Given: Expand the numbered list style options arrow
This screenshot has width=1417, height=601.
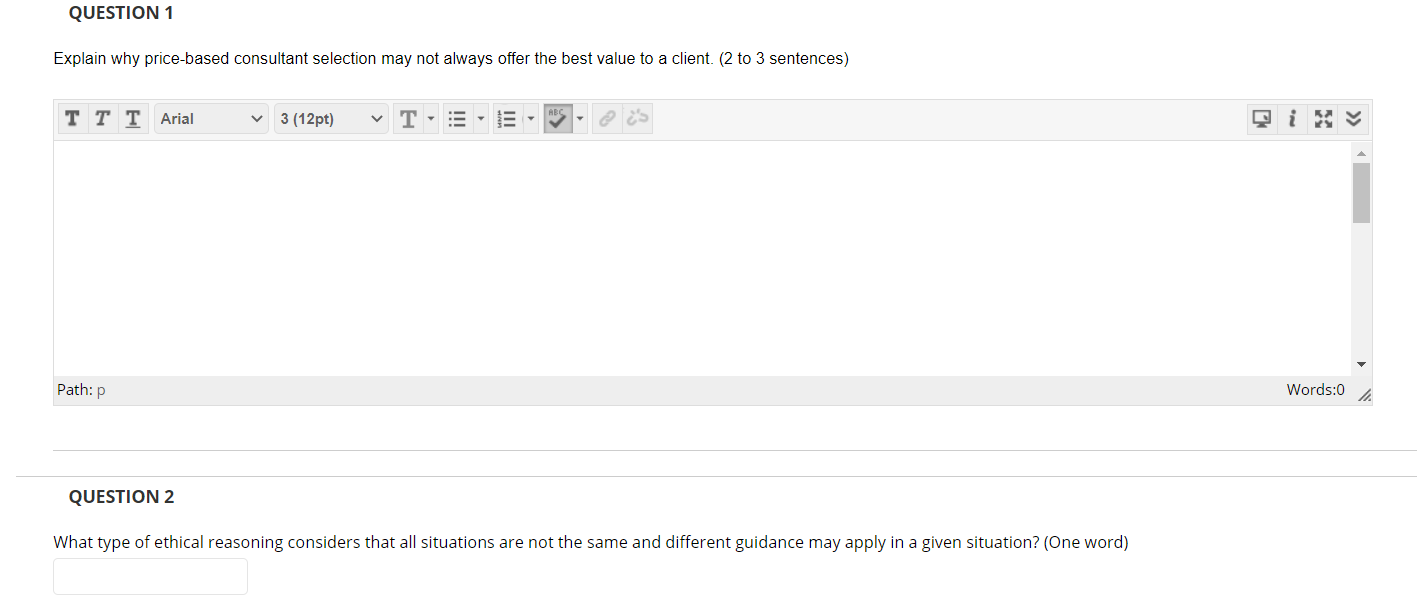Looking at the screenshot, I should [531, 118].
